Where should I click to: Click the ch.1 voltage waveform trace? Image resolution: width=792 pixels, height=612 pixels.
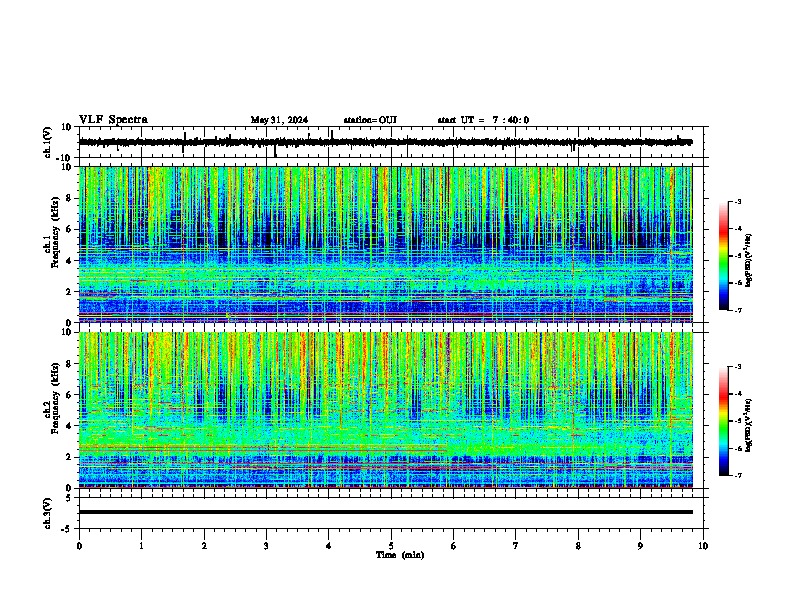tap(385, 142)
